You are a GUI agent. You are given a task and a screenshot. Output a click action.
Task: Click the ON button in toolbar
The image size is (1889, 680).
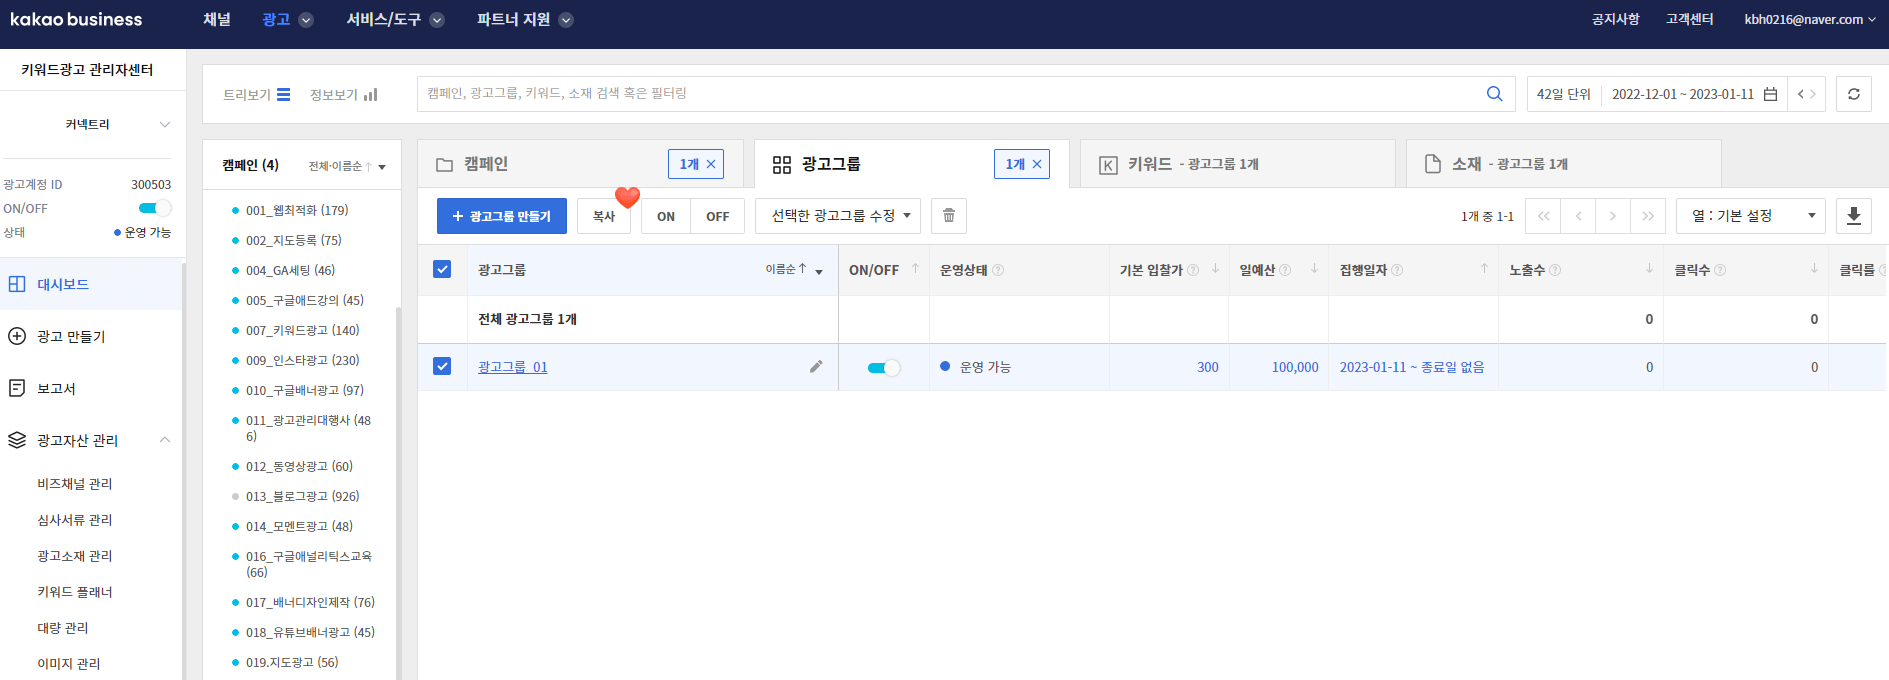pyautogui.click(x=666, y=216)
